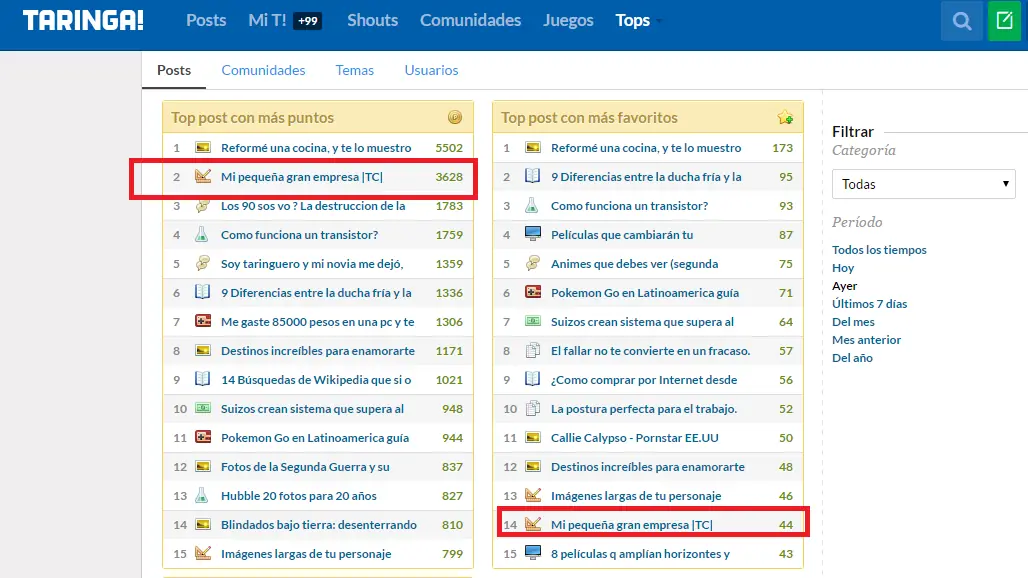Viewport: 1028px width, 578px height.
Task: Click document icon beside La postura perfecta
Action: click(x=533, y=408)
